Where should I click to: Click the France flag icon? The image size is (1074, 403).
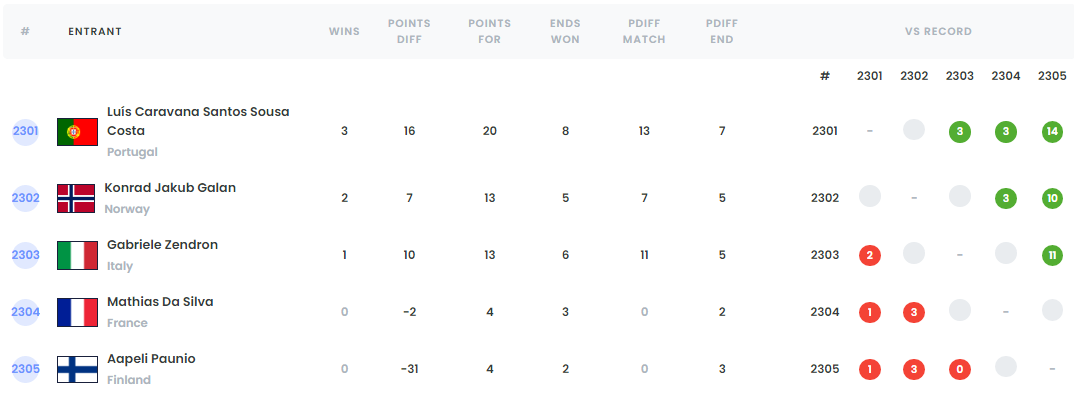pos(77,312)
